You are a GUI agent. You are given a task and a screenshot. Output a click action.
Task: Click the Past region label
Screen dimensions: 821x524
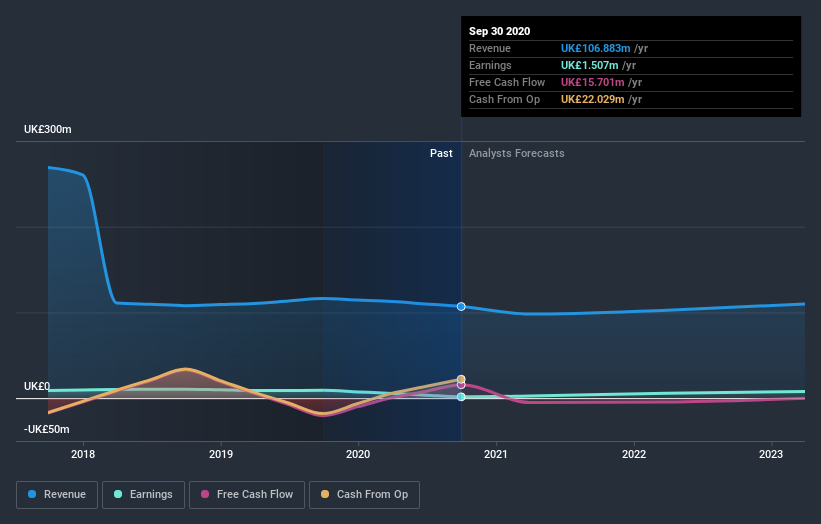441,153
